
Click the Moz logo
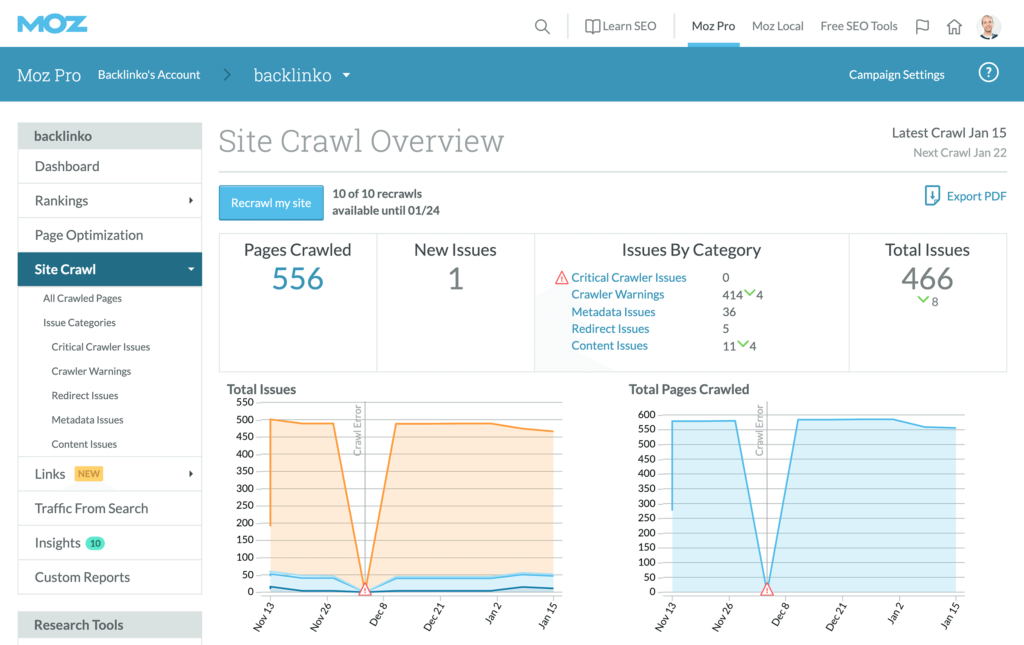[52, 24]
